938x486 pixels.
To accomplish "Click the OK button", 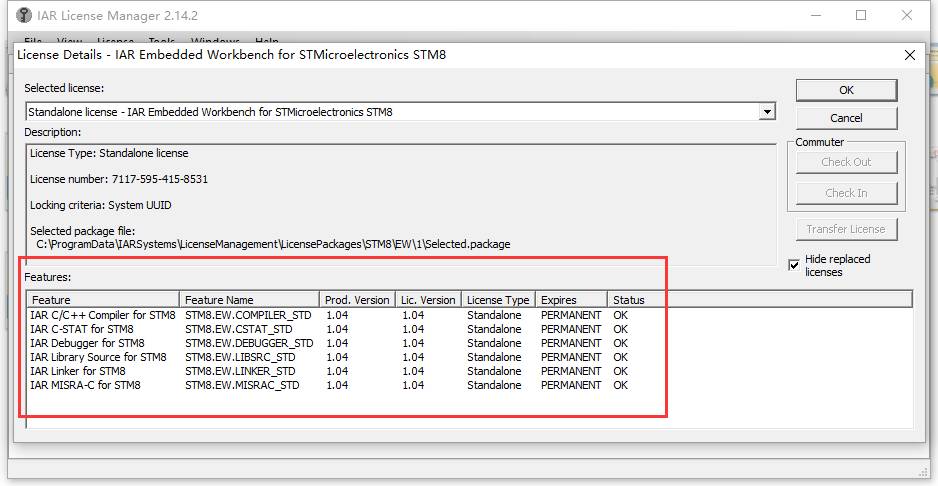I will pyautogui.click(x=846, y=90).
